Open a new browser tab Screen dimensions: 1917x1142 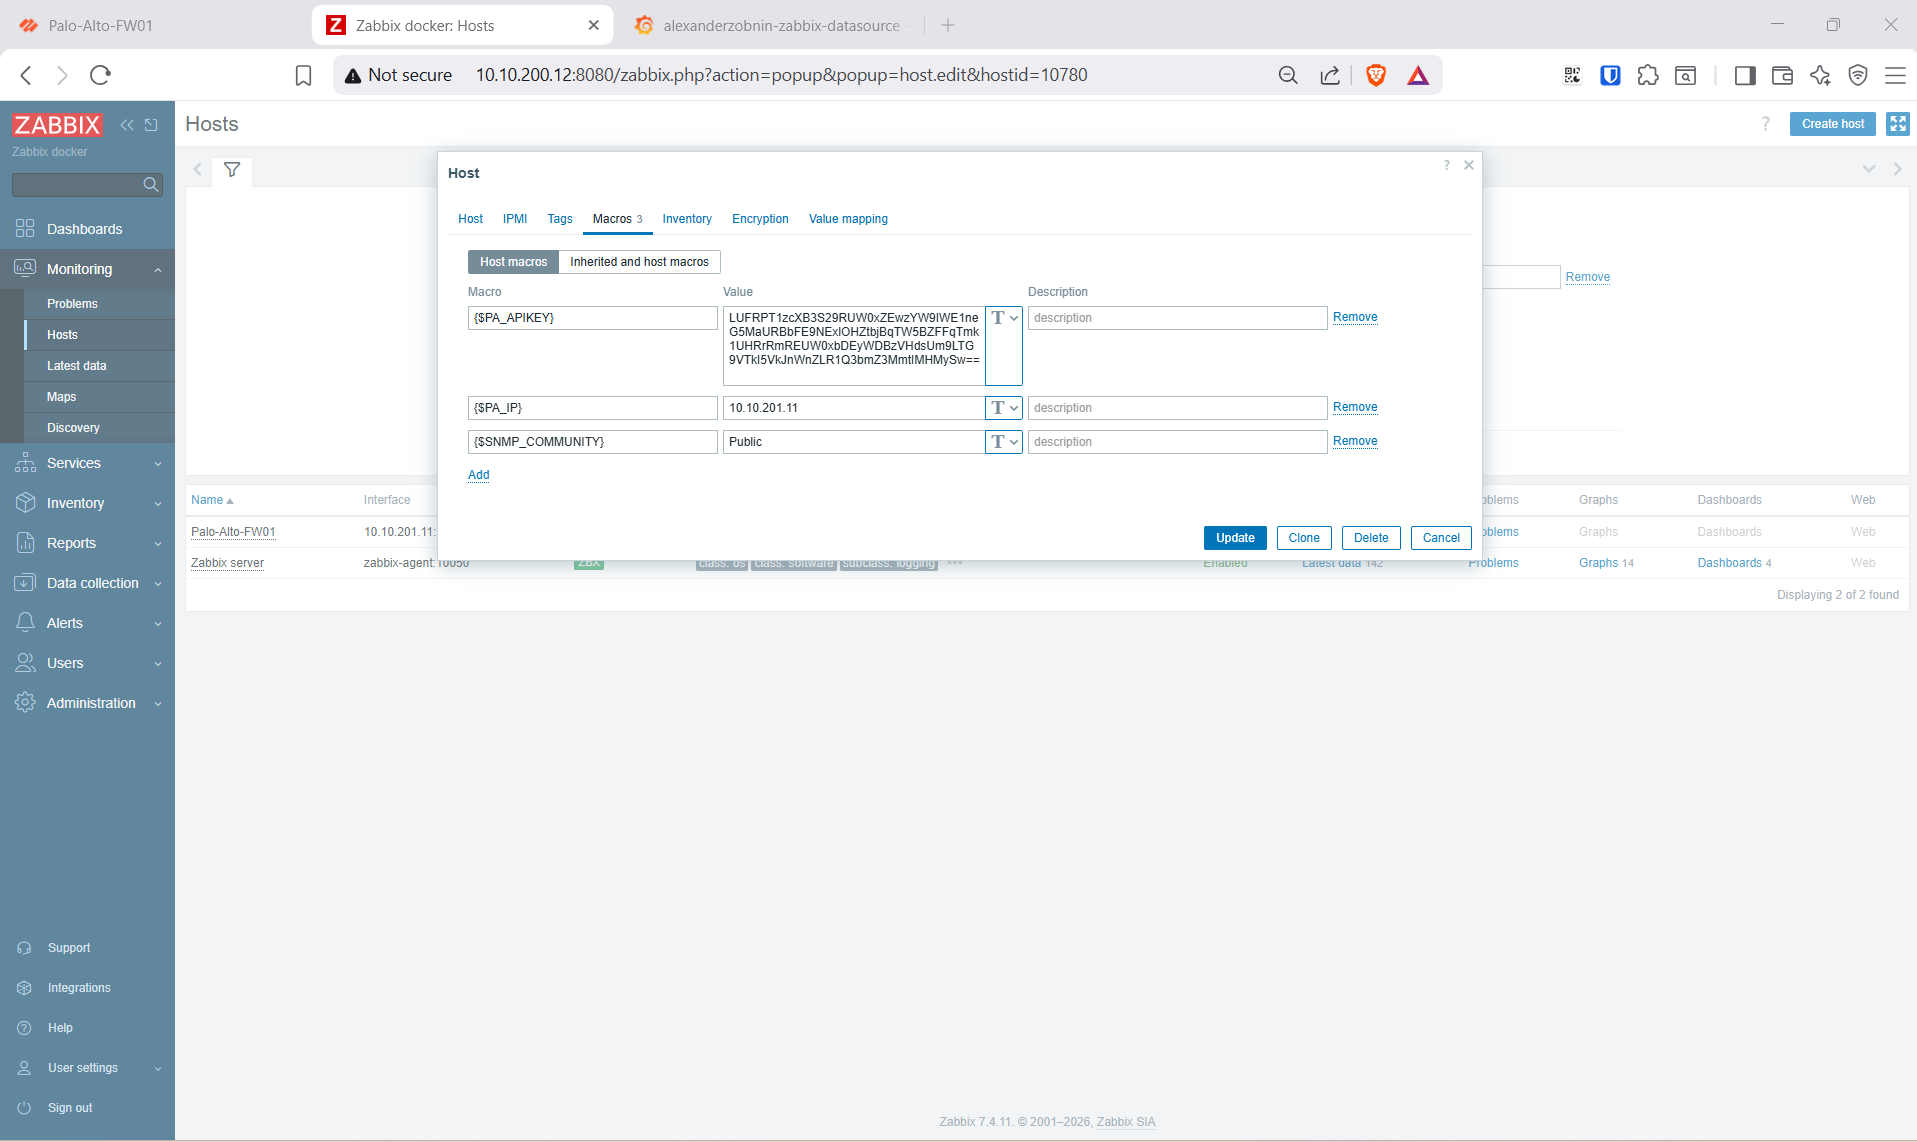tap(948, 25)
